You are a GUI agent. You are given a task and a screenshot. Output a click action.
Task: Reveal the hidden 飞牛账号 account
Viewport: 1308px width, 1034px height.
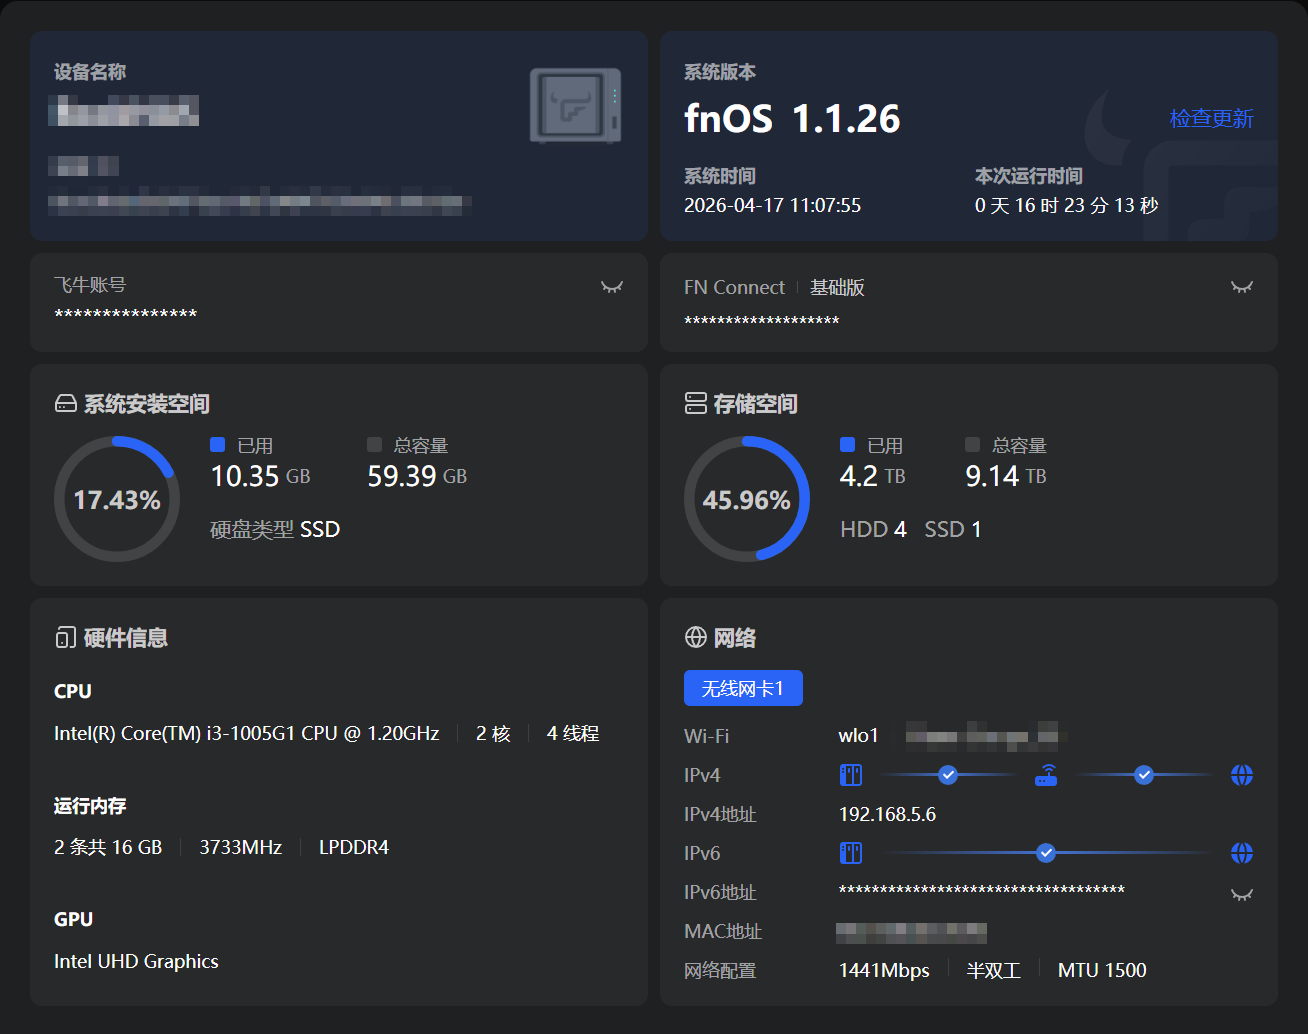click(612, 287)
